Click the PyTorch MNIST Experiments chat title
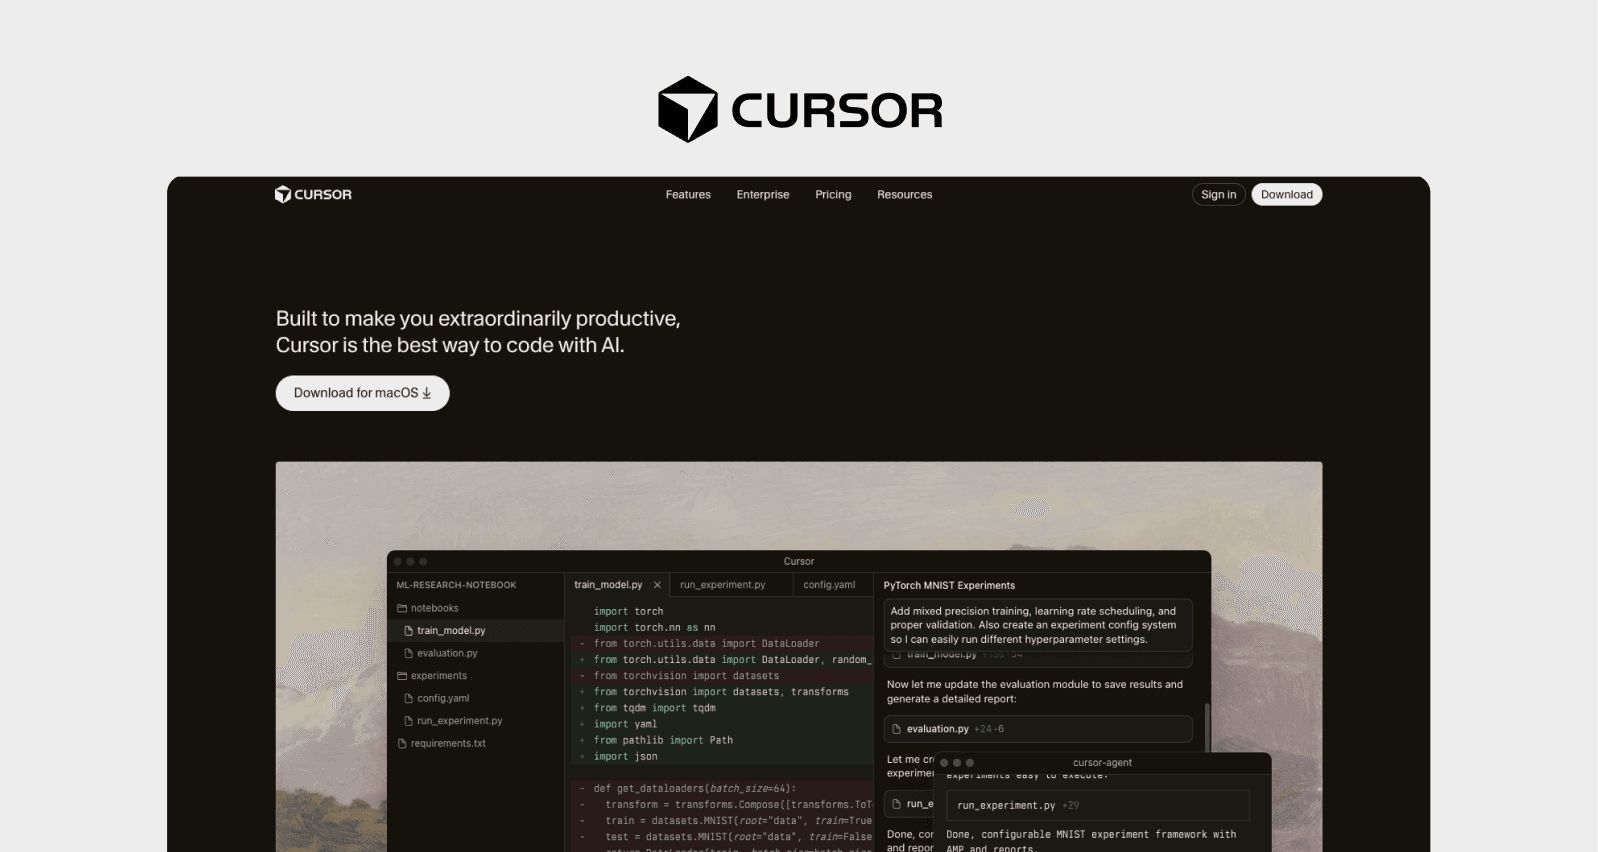 pos(949,585)
